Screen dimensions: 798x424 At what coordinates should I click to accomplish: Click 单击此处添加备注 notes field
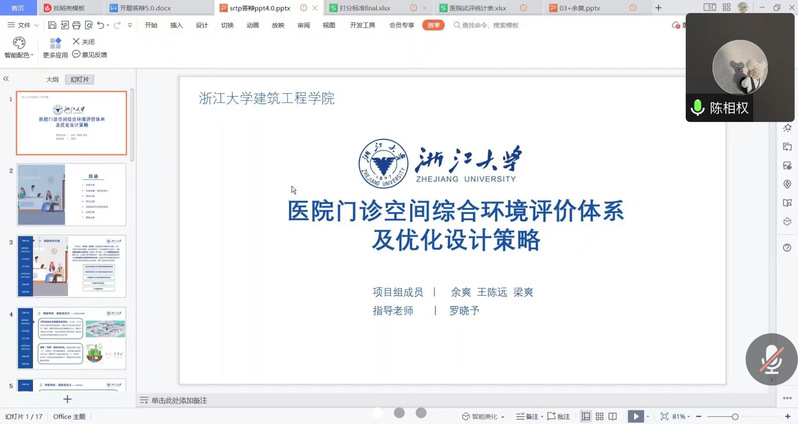click(179, 401)
